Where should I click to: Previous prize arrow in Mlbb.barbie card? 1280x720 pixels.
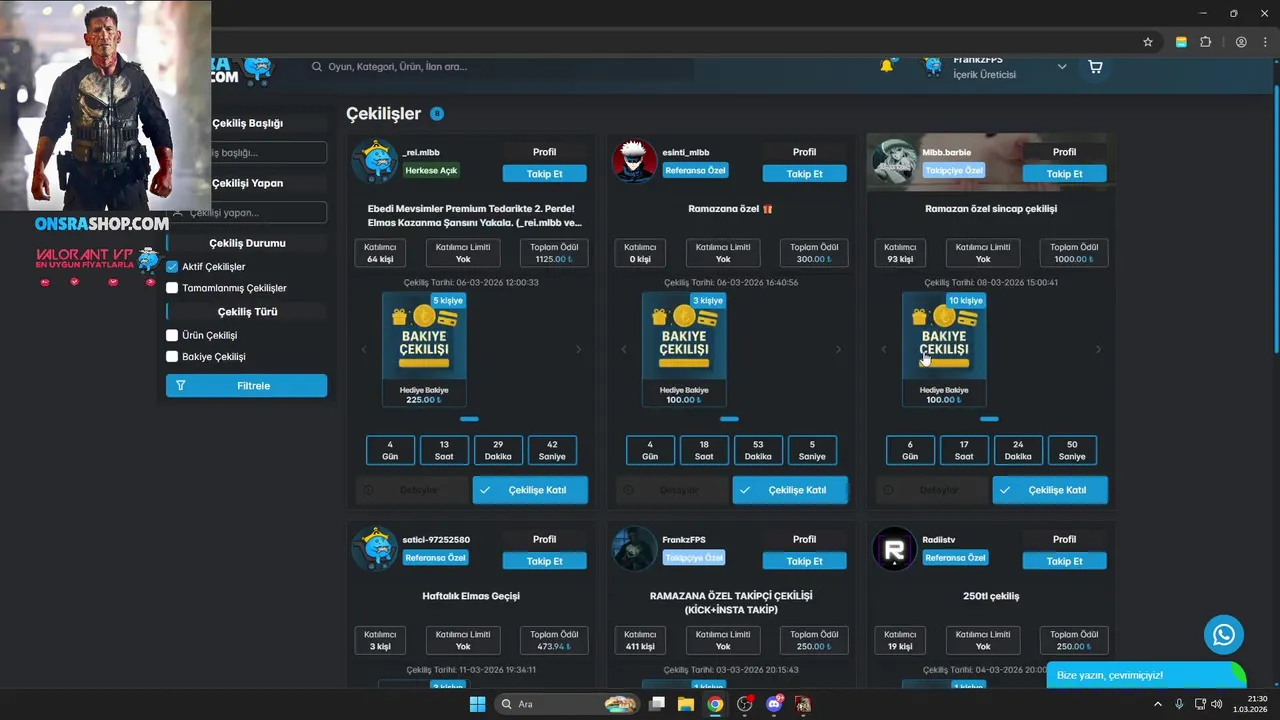pos(884,349)
